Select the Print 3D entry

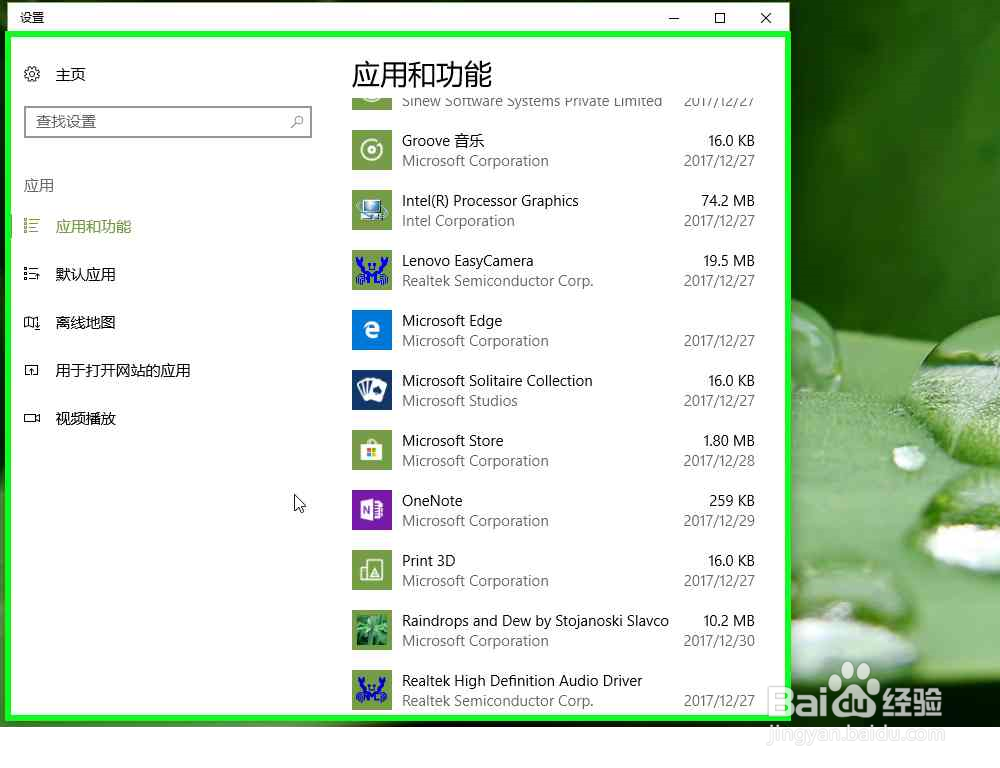pyautogui.click(x=554, y=570)
